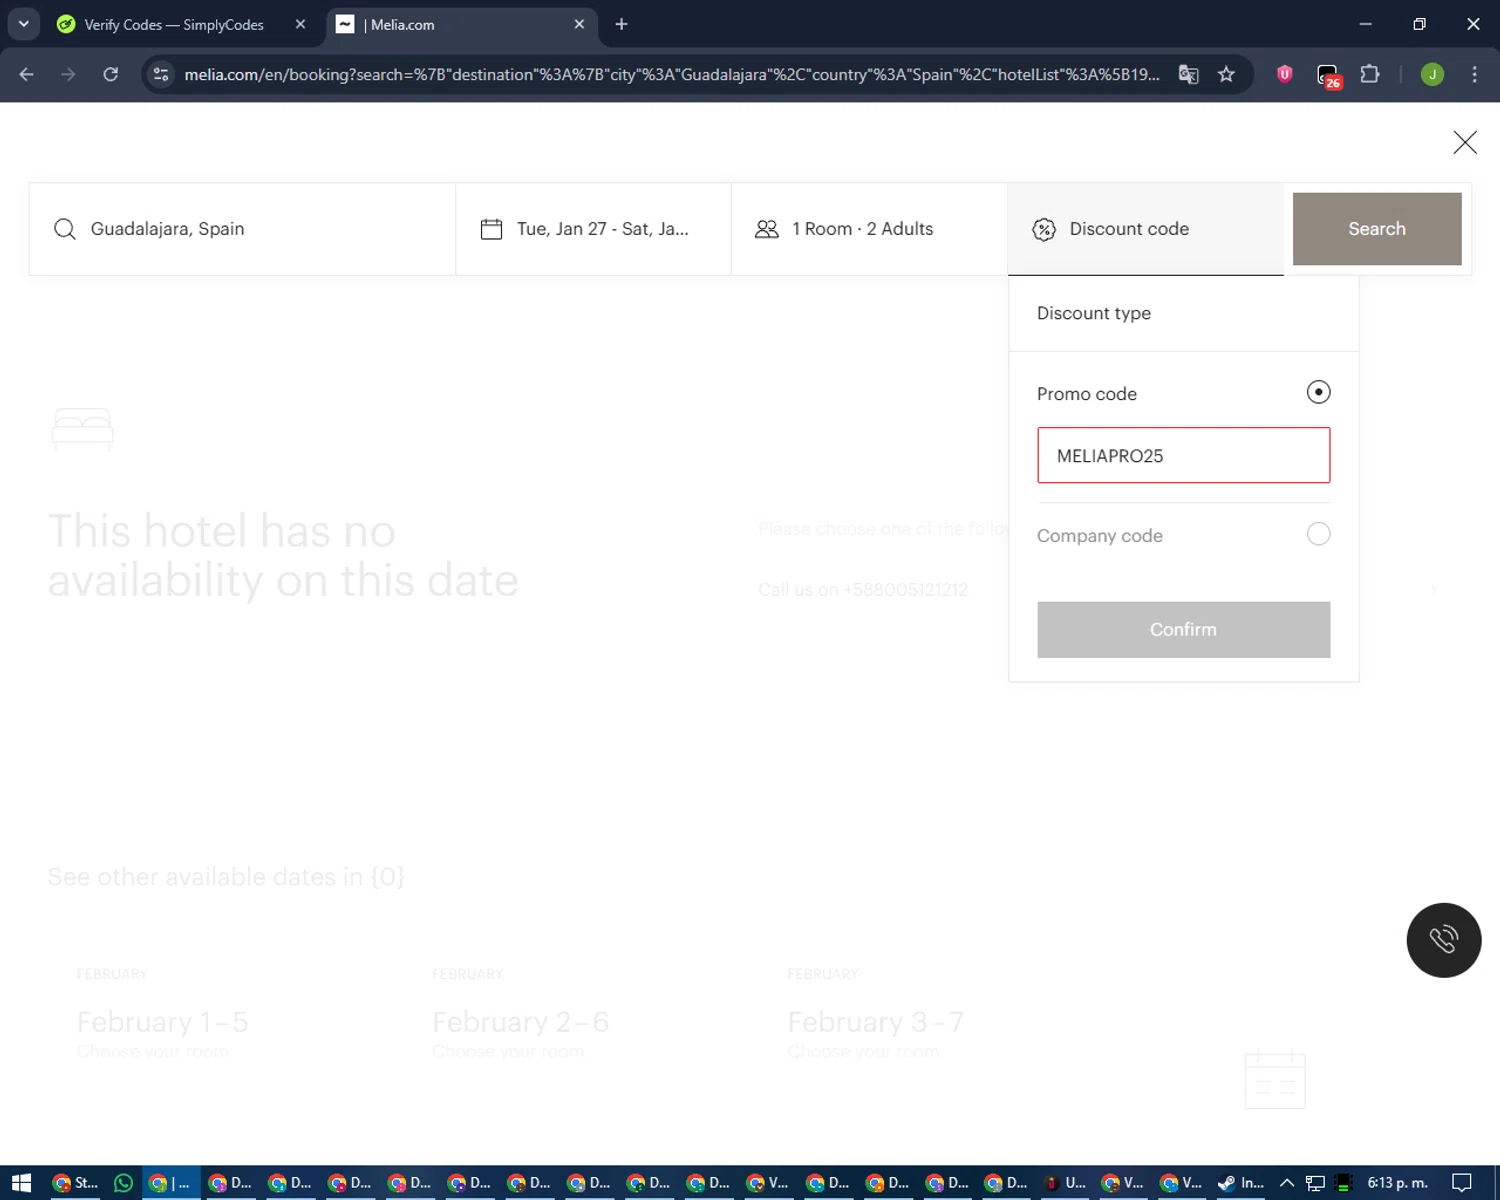Image resolution: width=1500 pixels, height=1200 pixels.
Task: Switch to the Melia.com tab
Action: (x=460, y=24)
